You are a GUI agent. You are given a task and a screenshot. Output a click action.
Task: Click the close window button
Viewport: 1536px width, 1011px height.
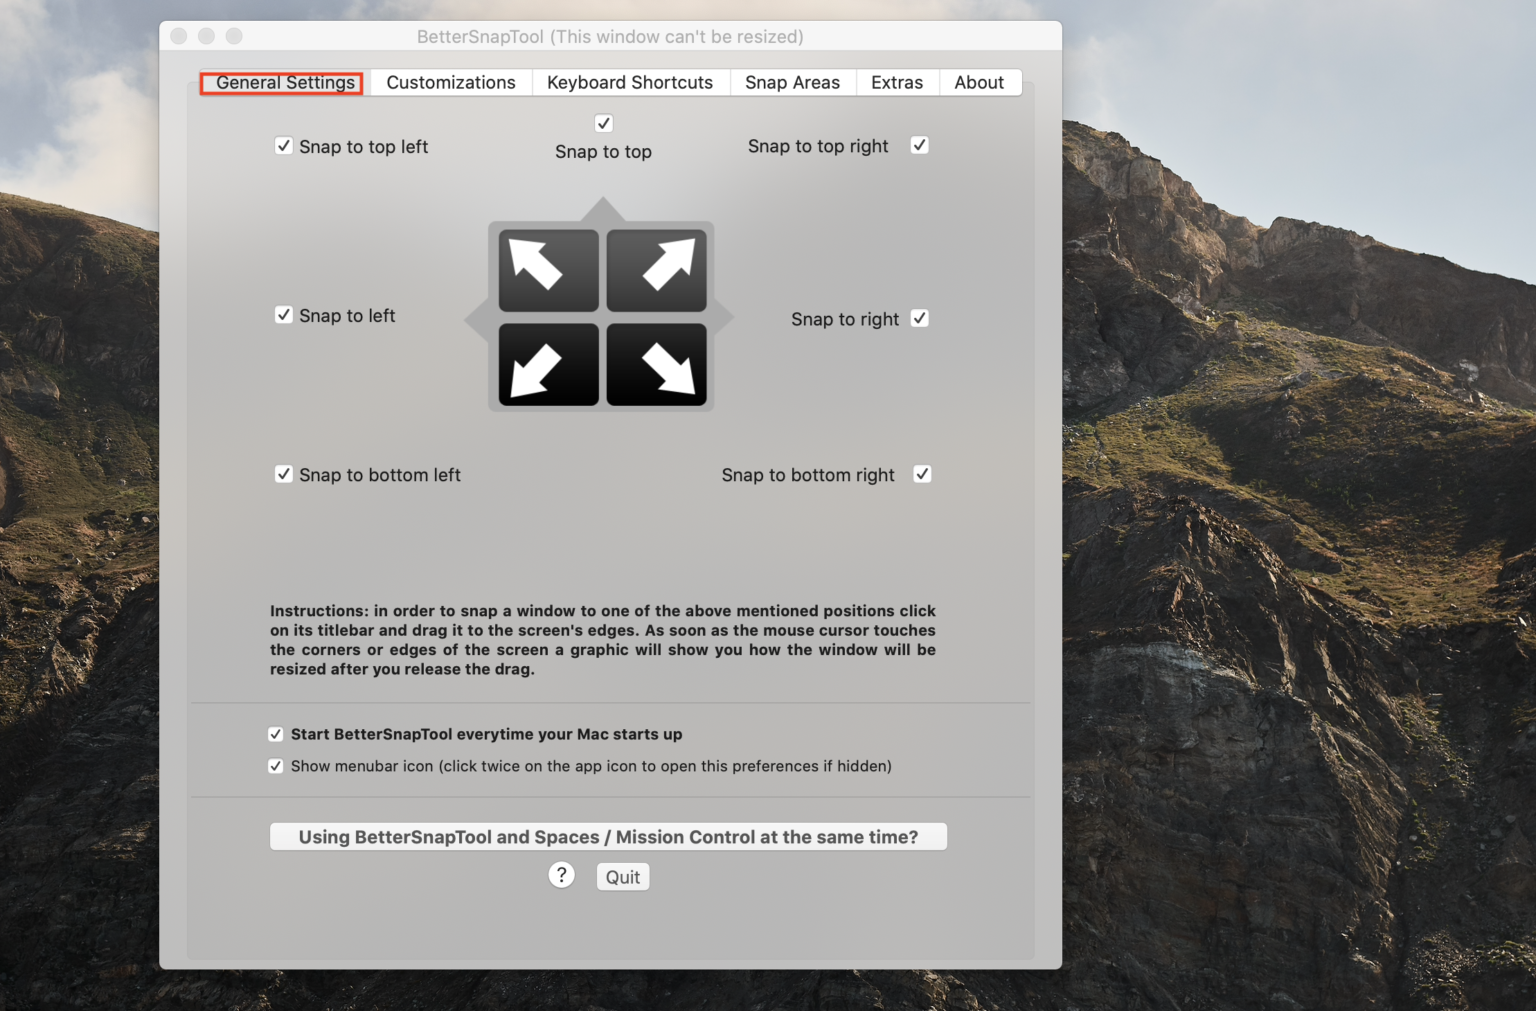(179, 36)
